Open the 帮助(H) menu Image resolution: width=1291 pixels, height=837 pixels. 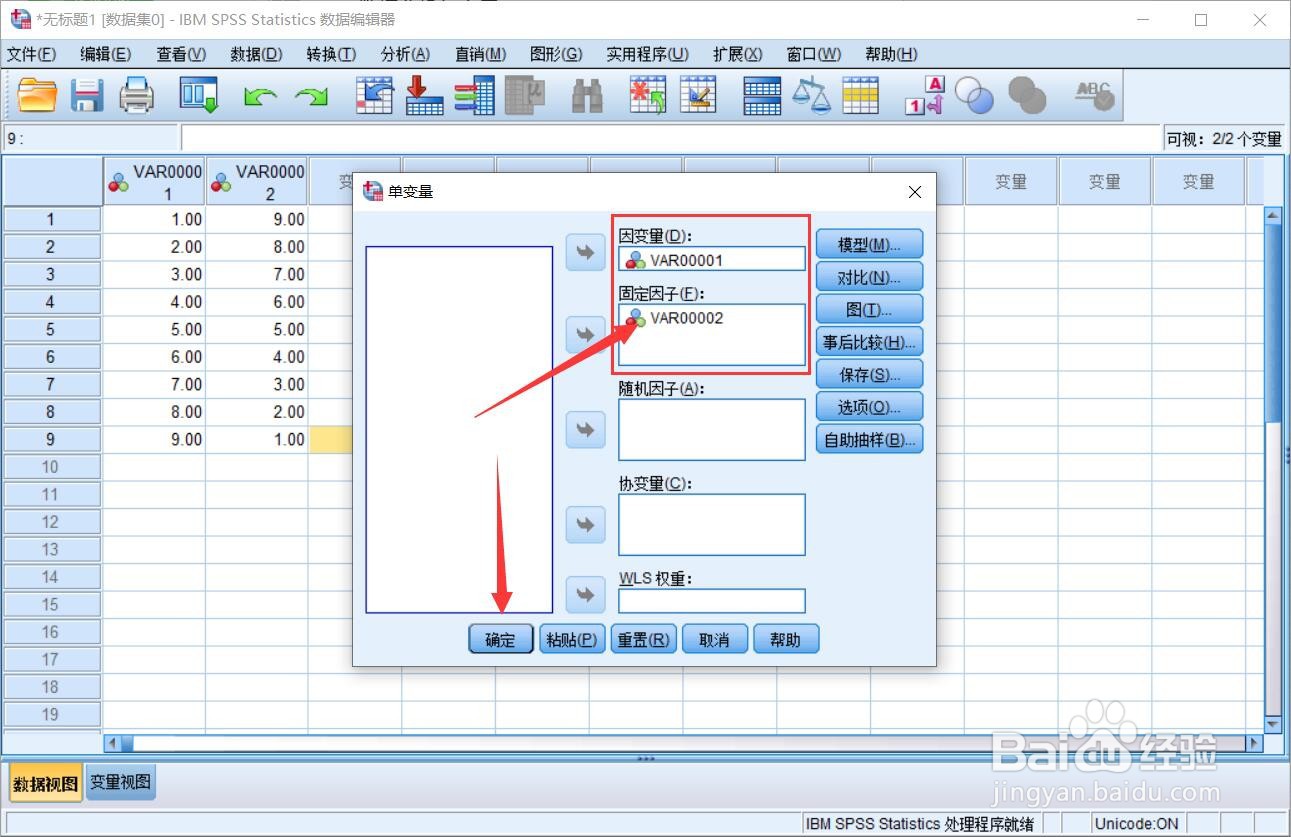(891, 54)
